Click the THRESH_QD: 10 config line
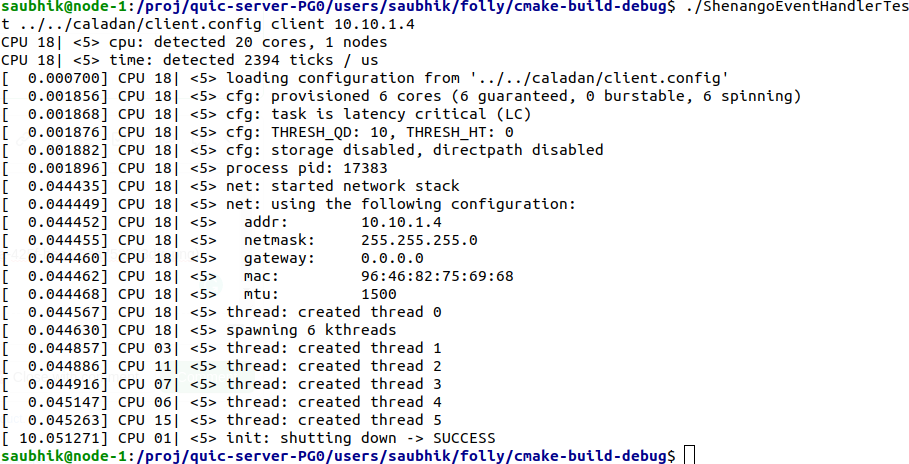Viewport: 909px width, 464px height. tap(257, 132)
